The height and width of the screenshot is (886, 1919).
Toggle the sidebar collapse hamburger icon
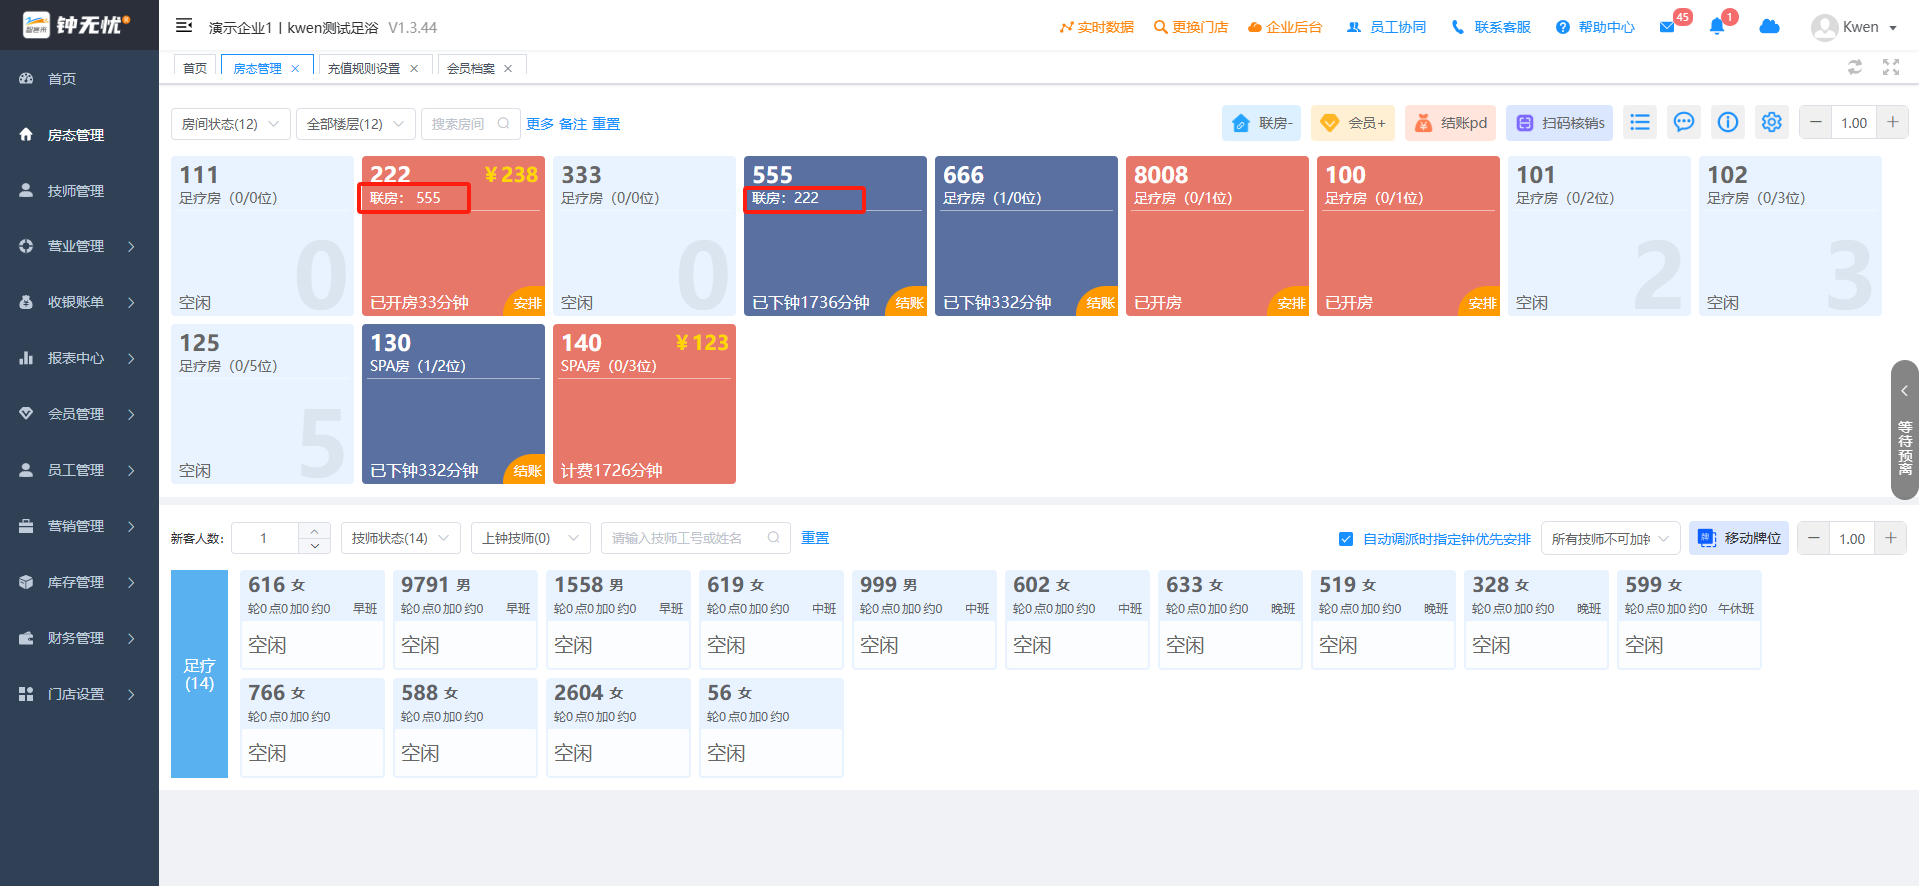pos(184,26)
